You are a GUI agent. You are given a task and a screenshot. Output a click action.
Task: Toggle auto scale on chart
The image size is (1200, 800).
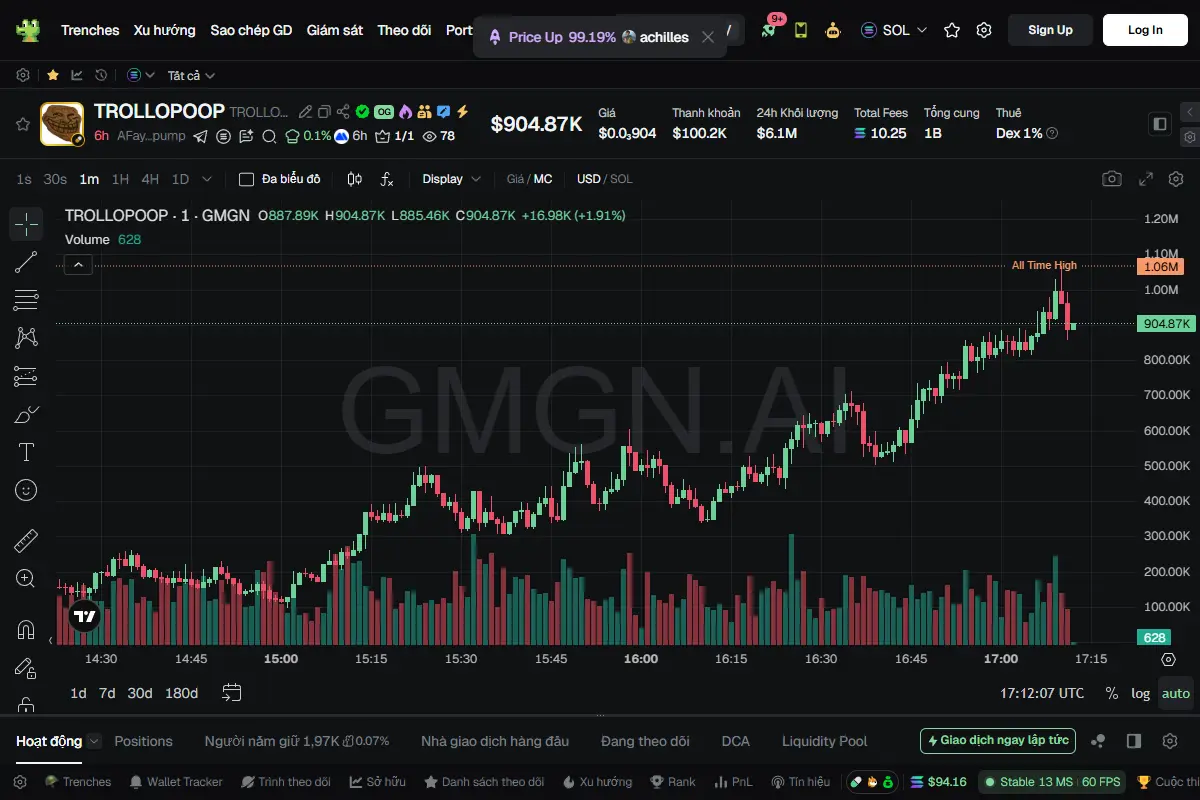pyautogui.click(x=1176, y=693)
